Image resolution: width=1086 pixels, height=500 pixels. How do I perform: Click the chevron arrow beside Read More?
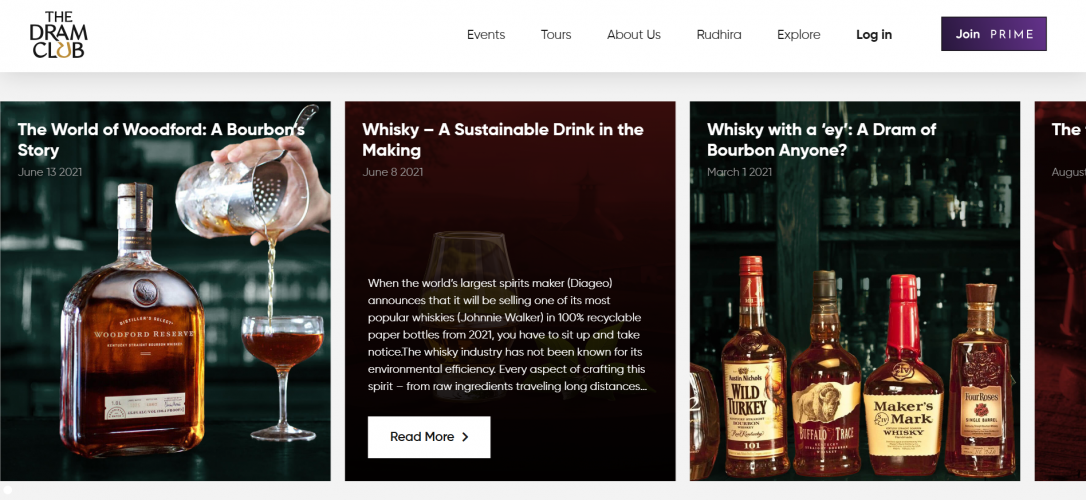(465, 437)
